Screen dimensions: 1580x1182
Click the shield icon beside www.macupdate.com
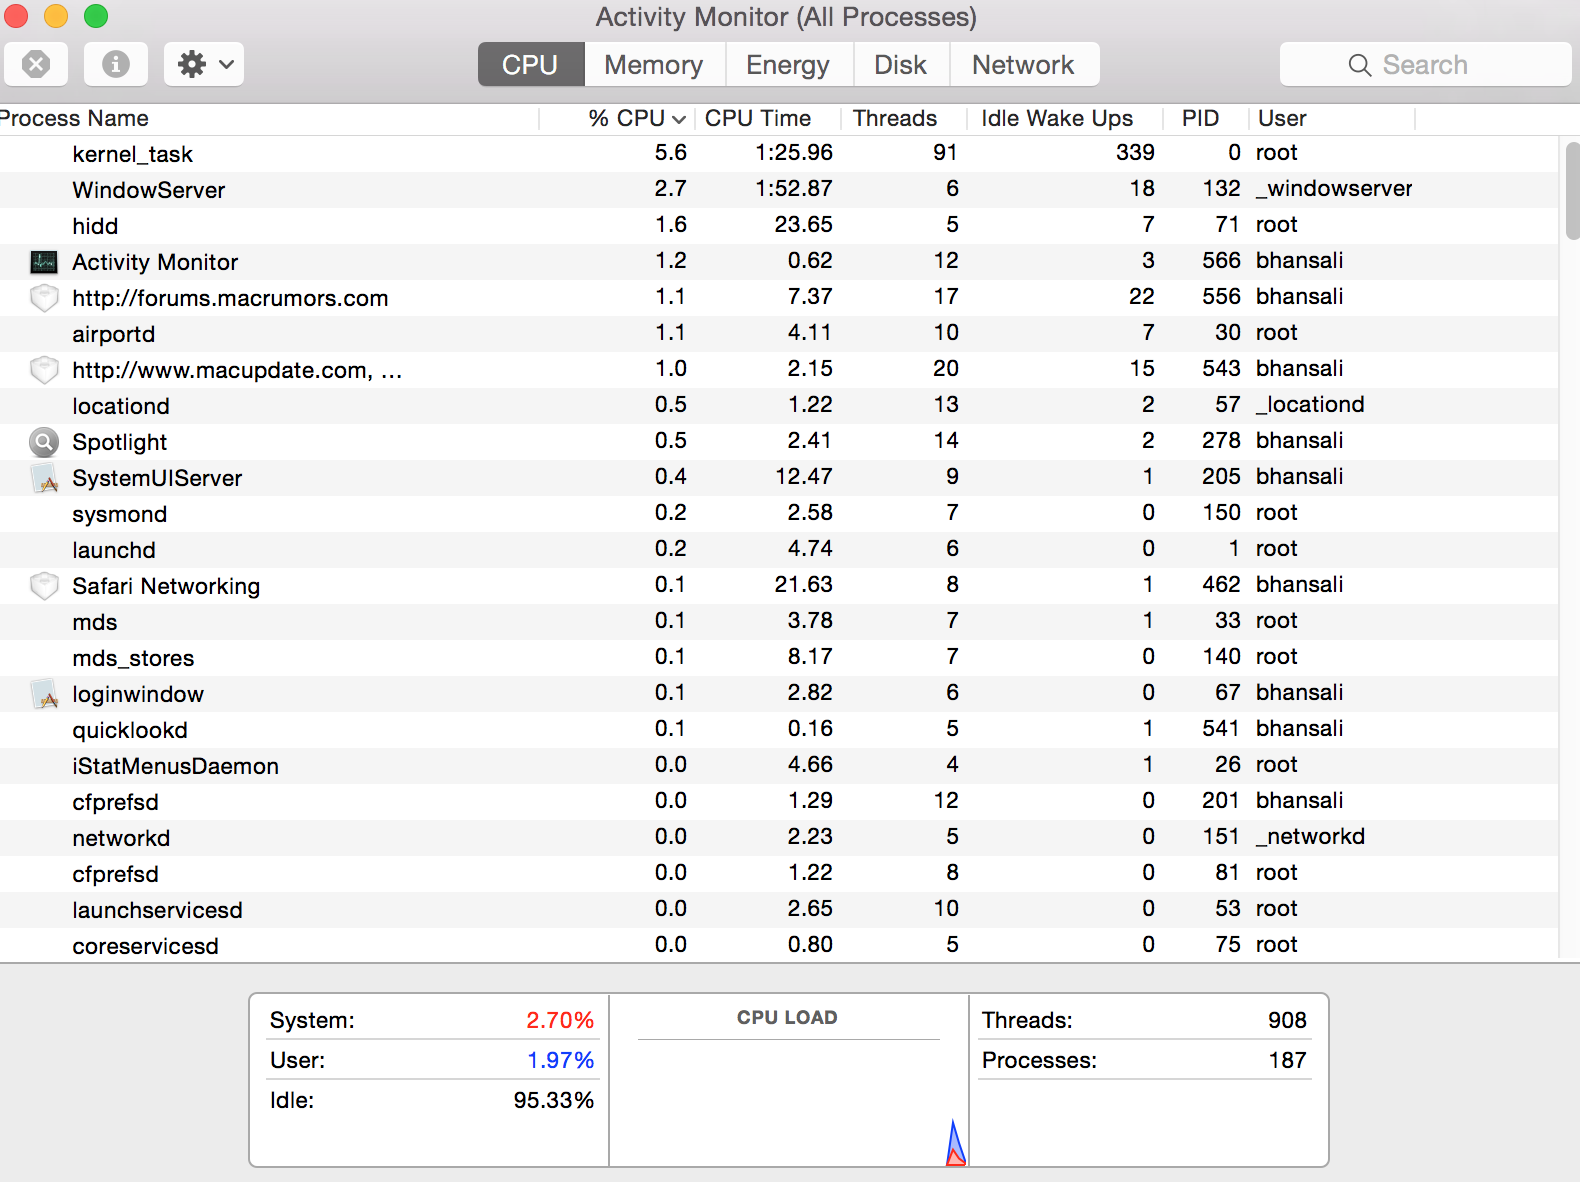[44, 370]
